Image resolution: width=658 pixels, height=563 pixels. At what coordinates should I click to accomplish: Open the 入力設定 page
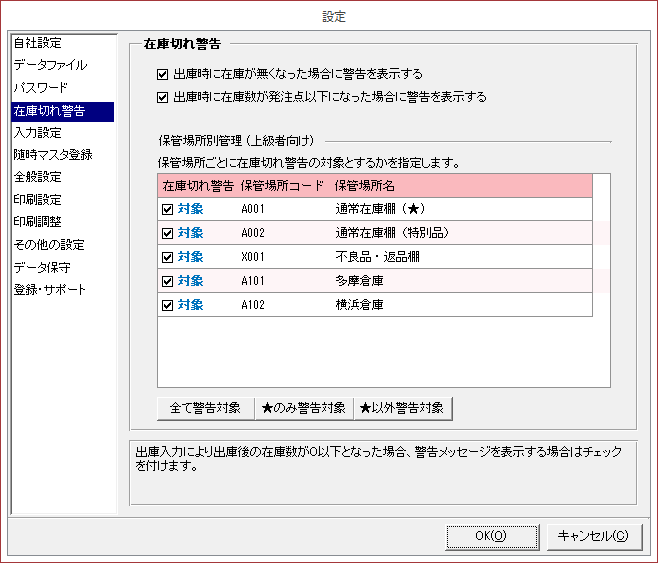[x=37, y=133]
